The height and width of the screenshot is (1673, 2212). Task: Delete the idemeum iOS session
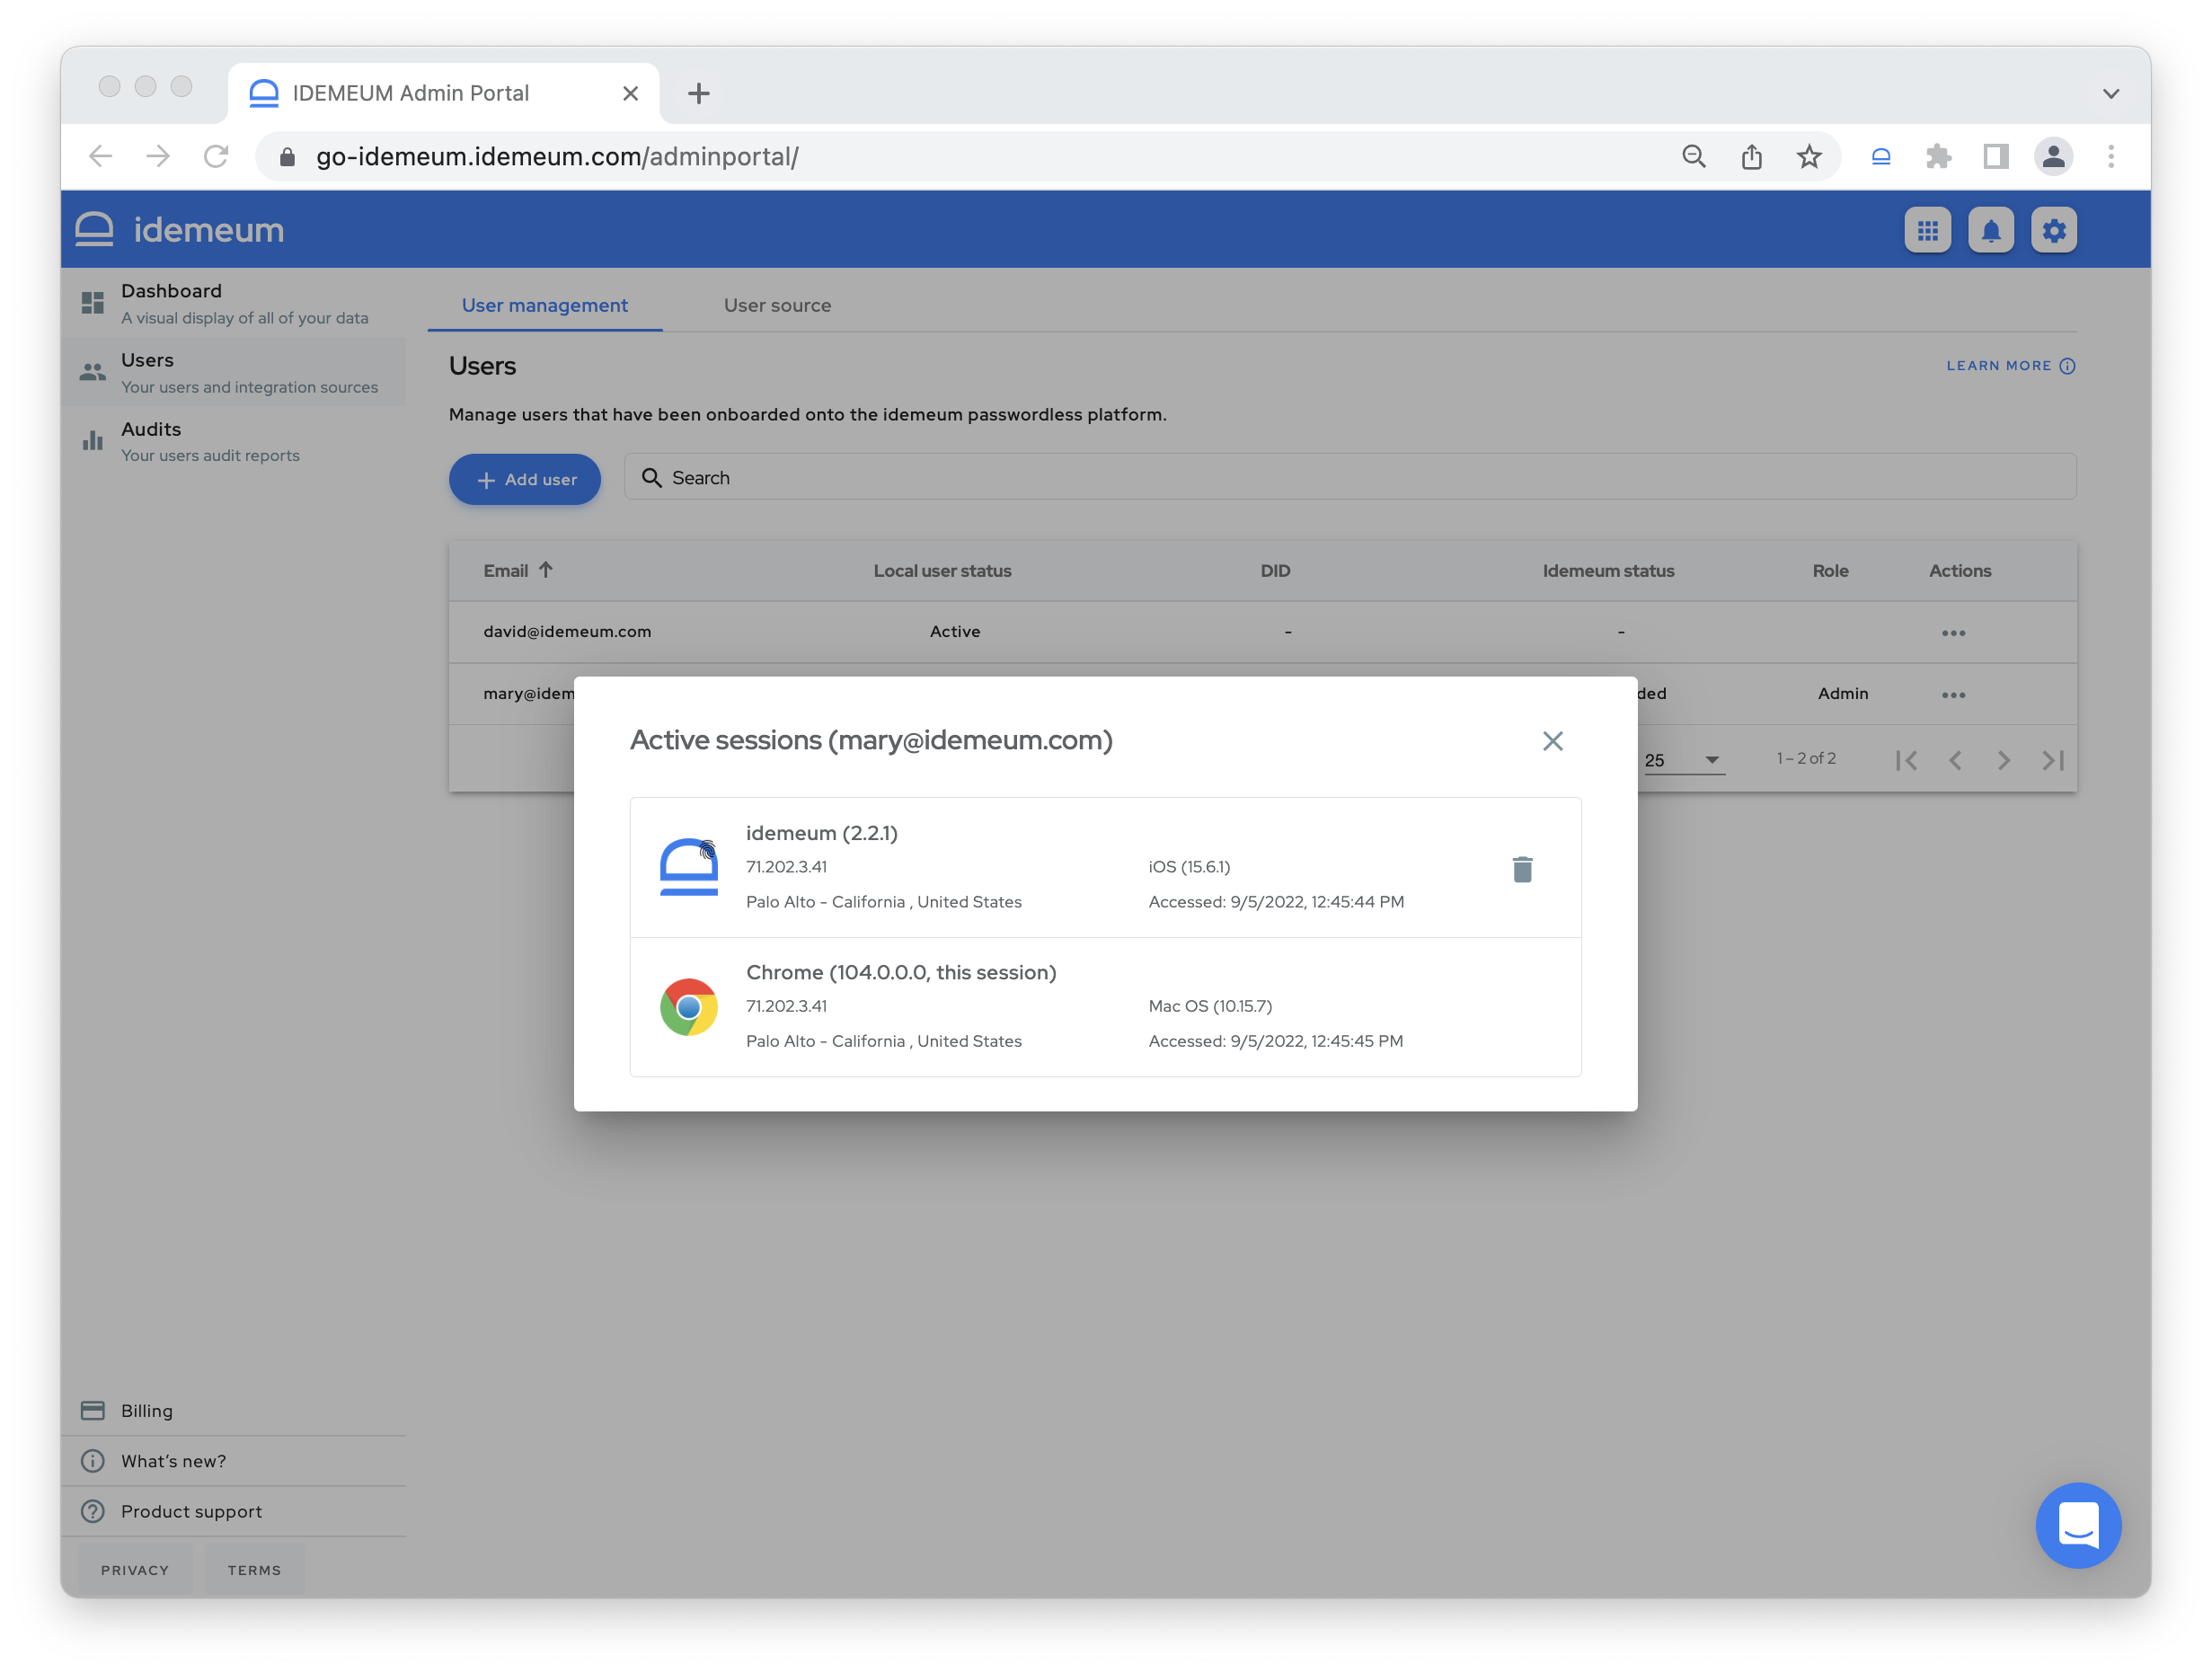pyautogui.click(x=1522, y=869)
